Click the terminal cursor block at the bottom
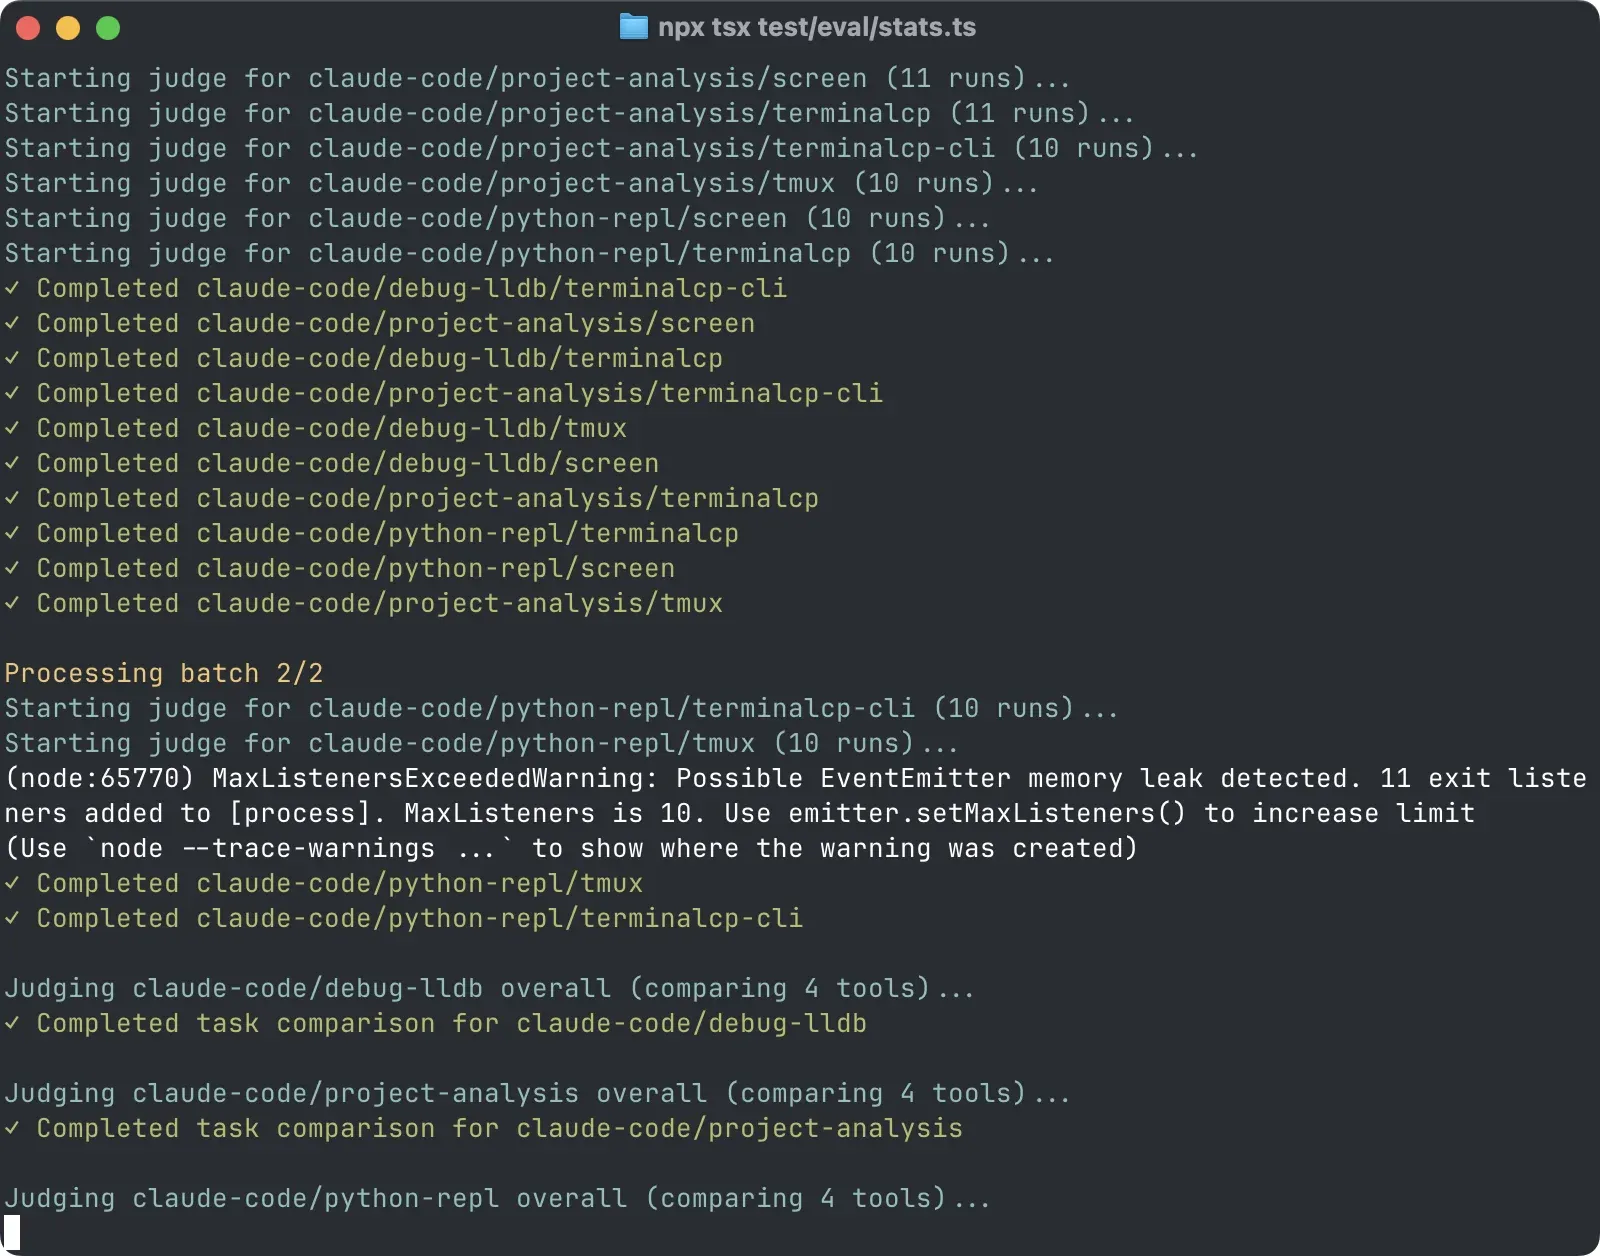Screen dimensions: 1600x1256 (12, 1232)
